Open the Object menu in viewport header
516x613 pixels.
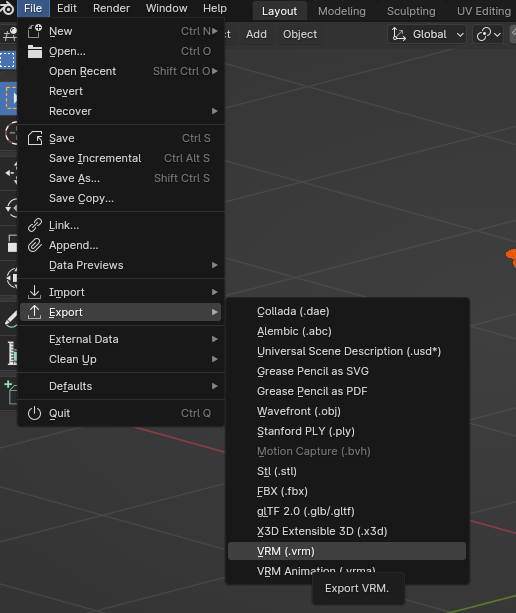300,34
